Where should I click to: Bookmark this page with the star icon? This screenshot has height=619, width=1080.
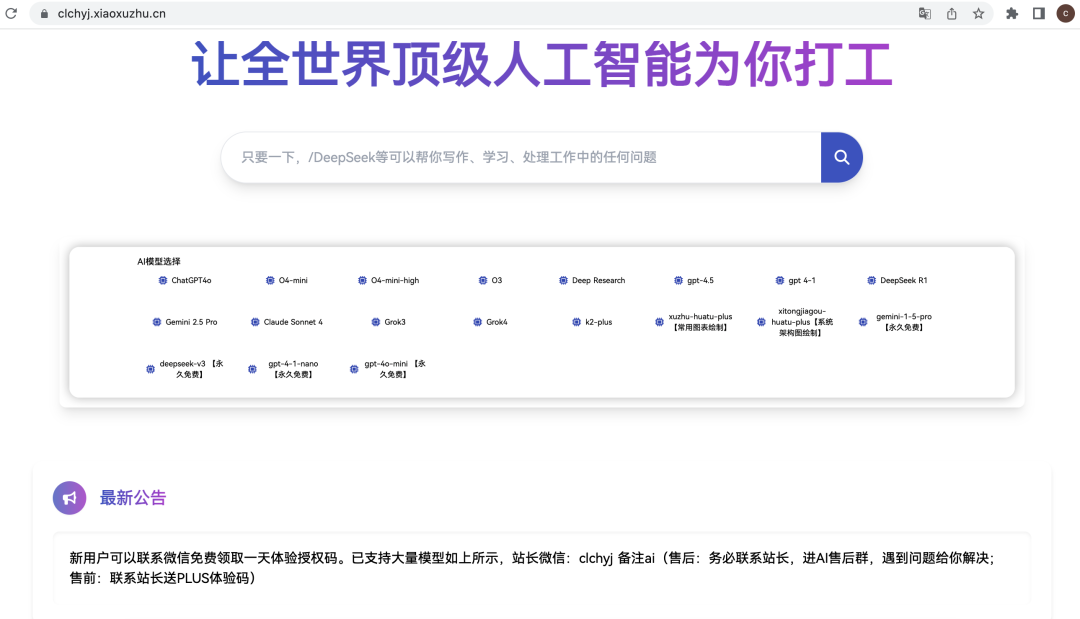pyautogui.click(x=978, y=13)
